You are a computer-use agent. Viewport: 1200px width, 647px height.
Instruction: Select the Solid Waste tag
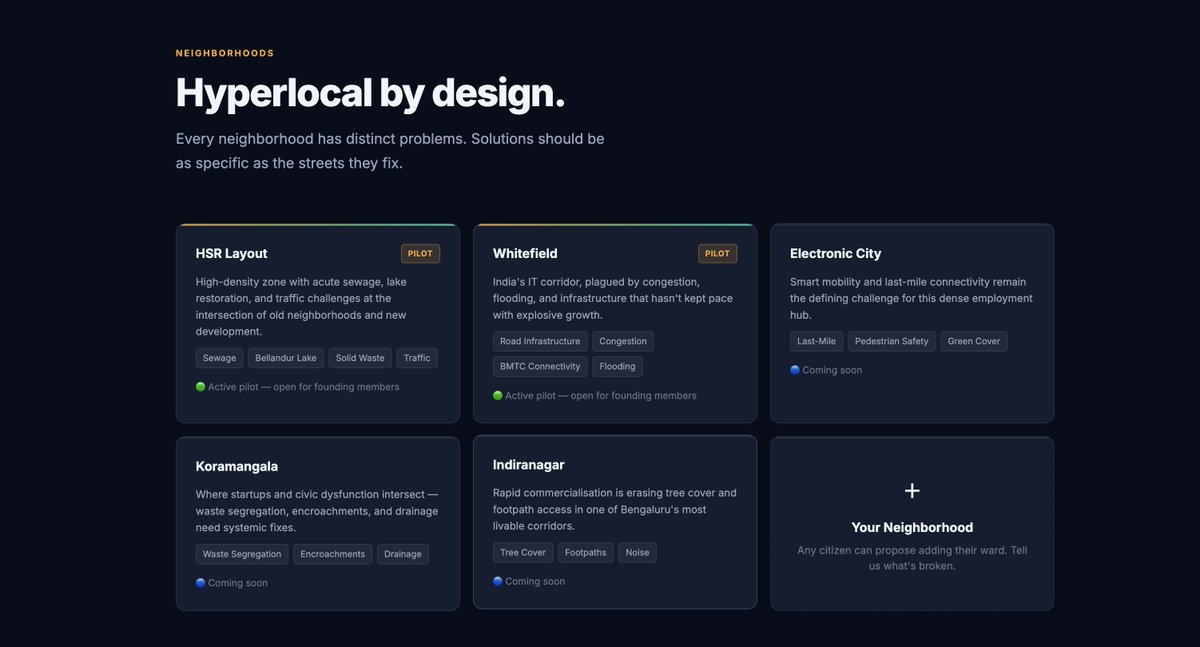click(x=360, y=358)
